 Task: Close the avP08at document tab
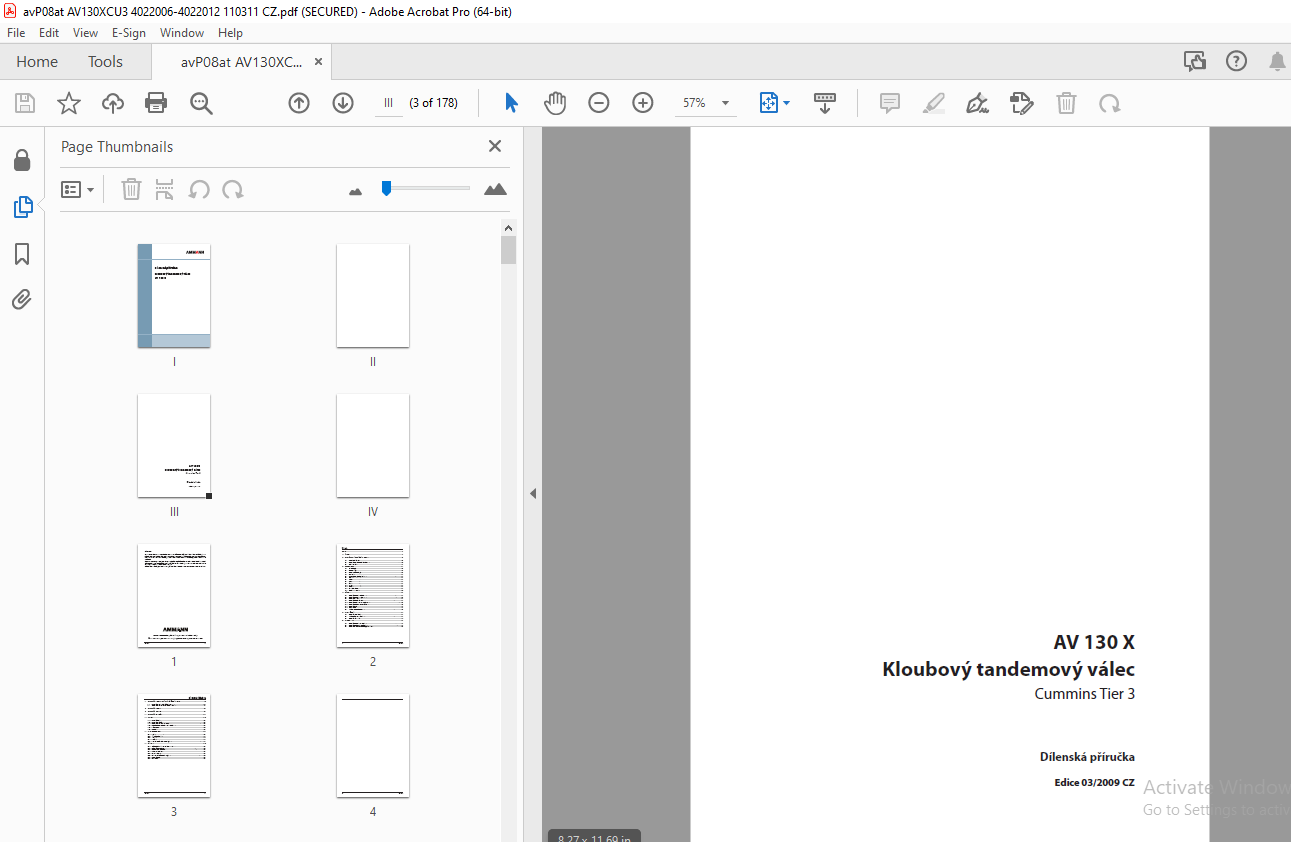[x=318, y=62]
